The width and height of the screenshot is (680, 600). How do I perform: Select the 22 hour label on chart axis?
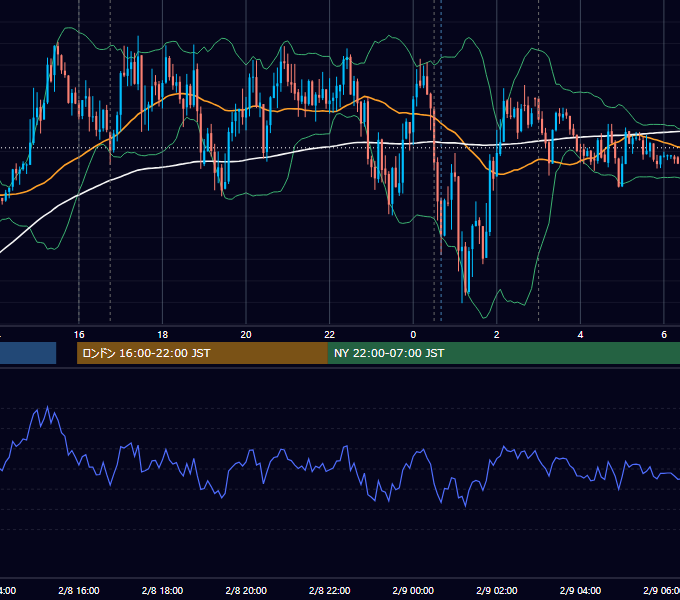tap(330, 335)
